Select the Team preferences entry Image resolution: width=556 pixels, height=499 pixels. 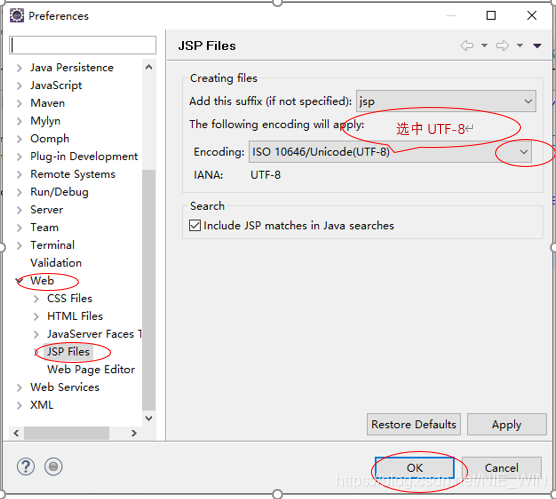tap(44, 227)
